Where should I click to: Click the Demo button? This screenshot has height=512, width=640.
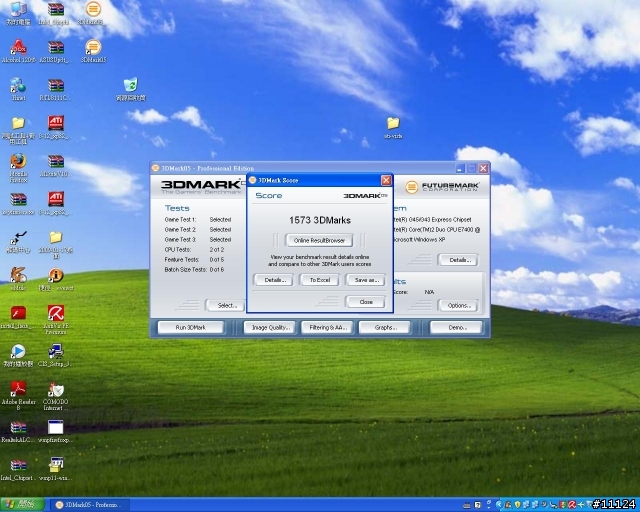(456, 327)
